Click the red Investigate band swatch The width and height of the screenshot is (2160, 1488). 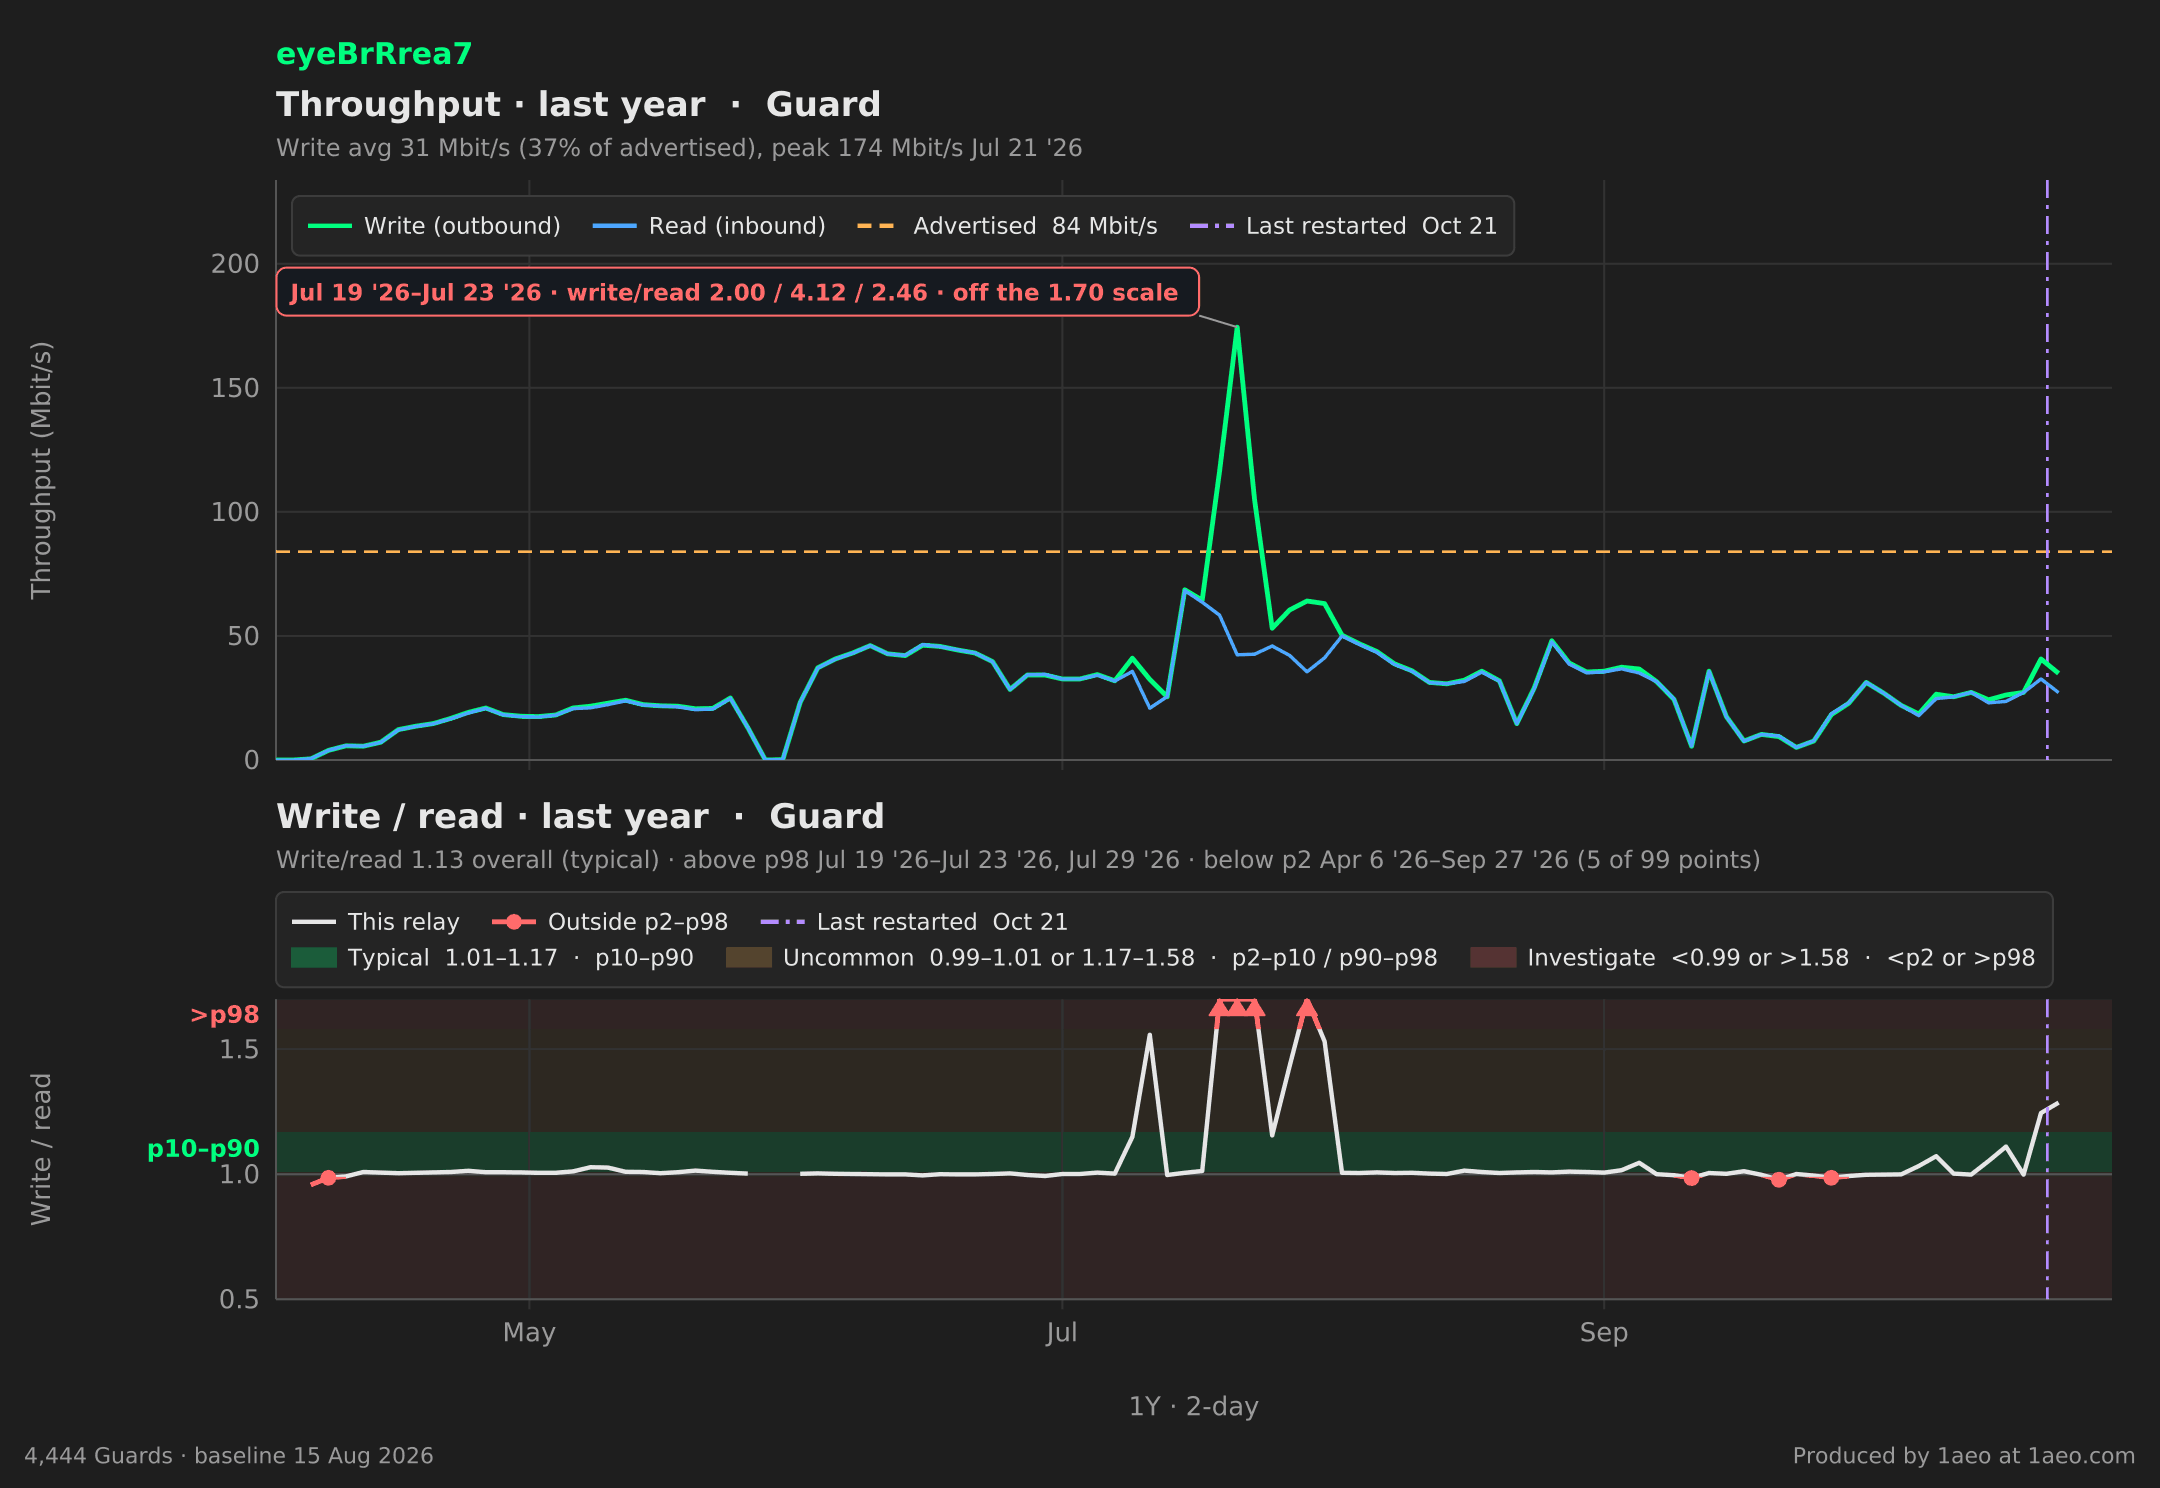point(1493,958)
